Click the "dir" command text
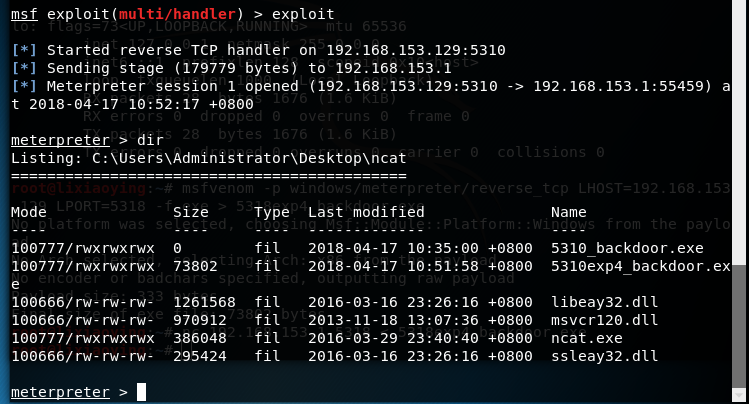749x404 pixels. tap(150, 140)
